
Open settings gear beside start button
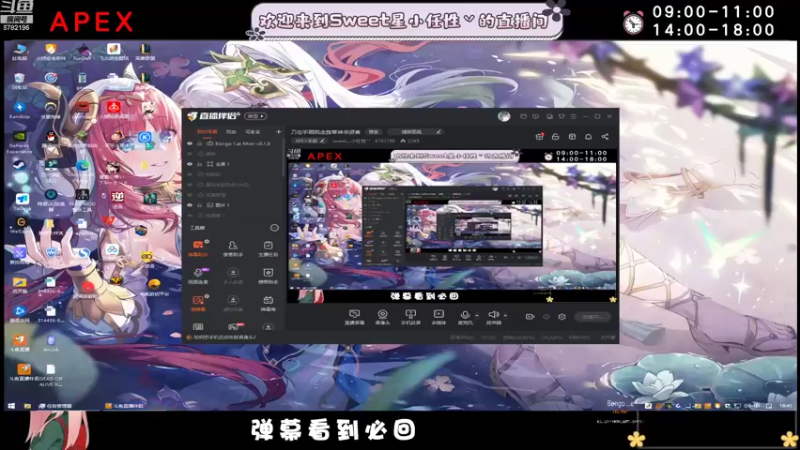coord(562,317)
